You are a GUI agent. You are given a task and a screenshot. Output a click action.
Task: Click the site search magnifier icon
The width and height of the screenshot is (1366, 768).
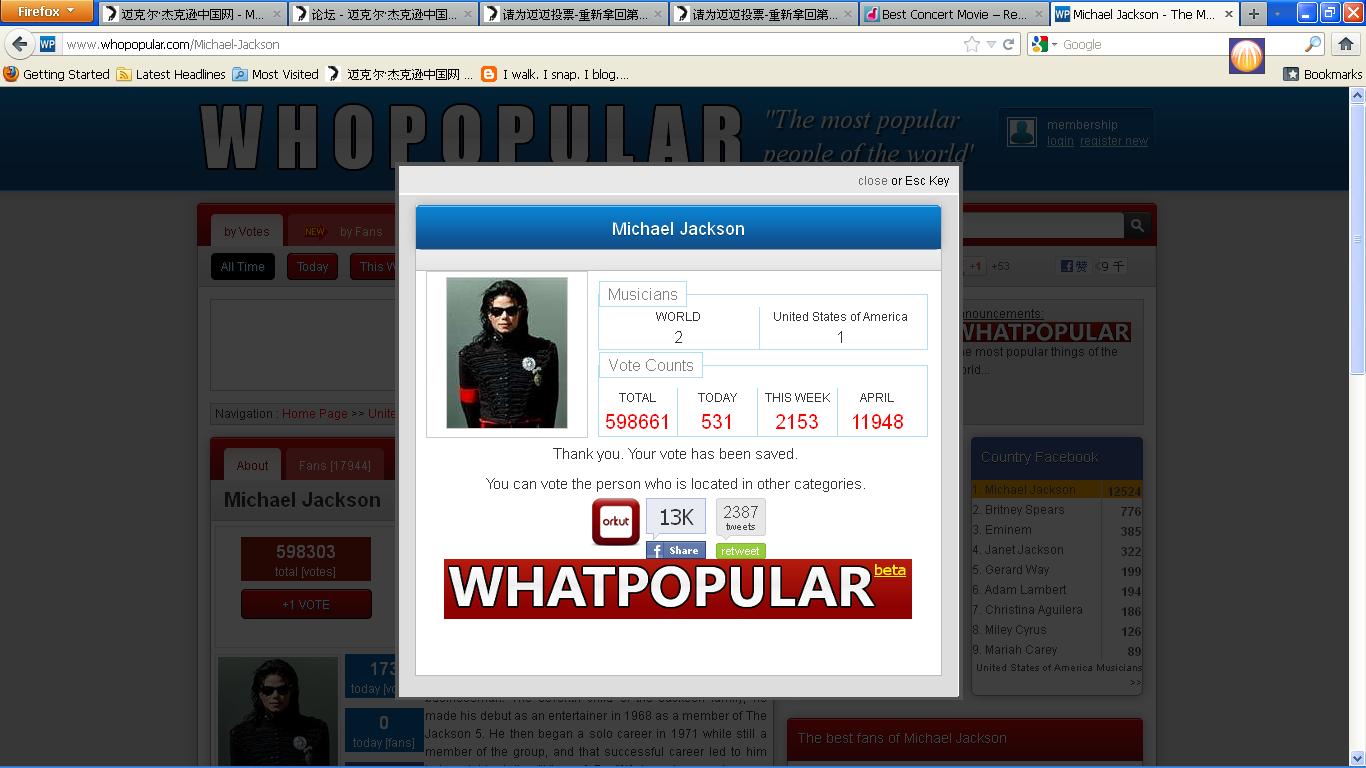tap(1137, 226)
